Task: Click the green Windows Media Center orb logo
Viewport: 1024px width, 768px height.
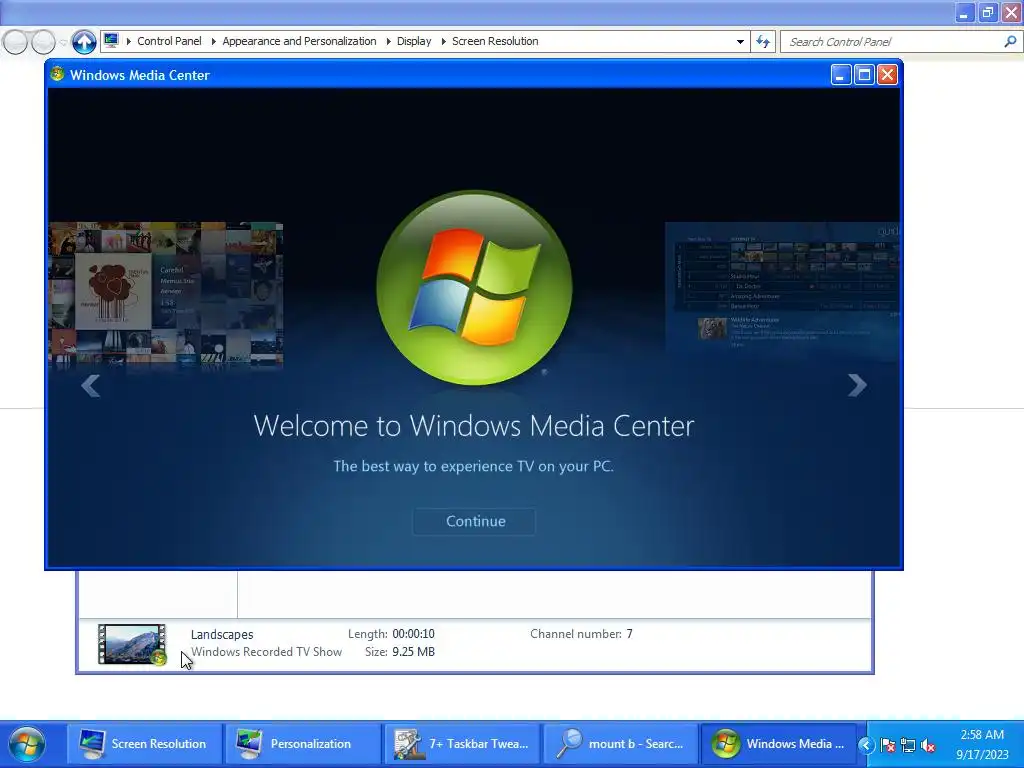Action: tap(474, 287)
